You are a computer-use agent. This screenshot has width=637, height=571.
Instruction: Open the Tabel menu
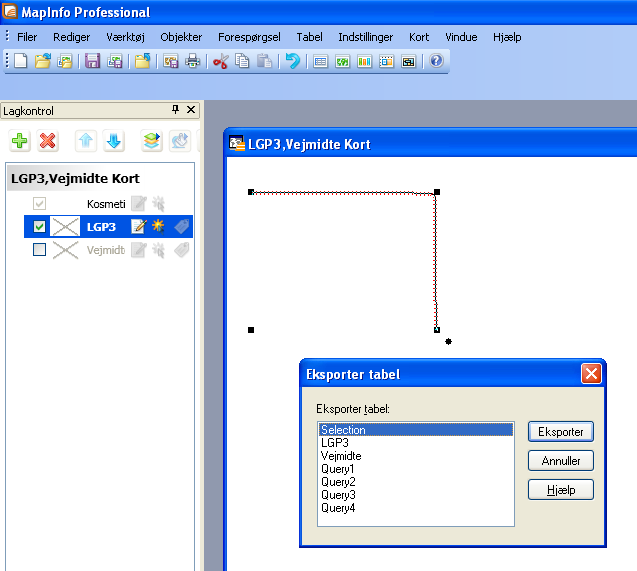(309, 37)
